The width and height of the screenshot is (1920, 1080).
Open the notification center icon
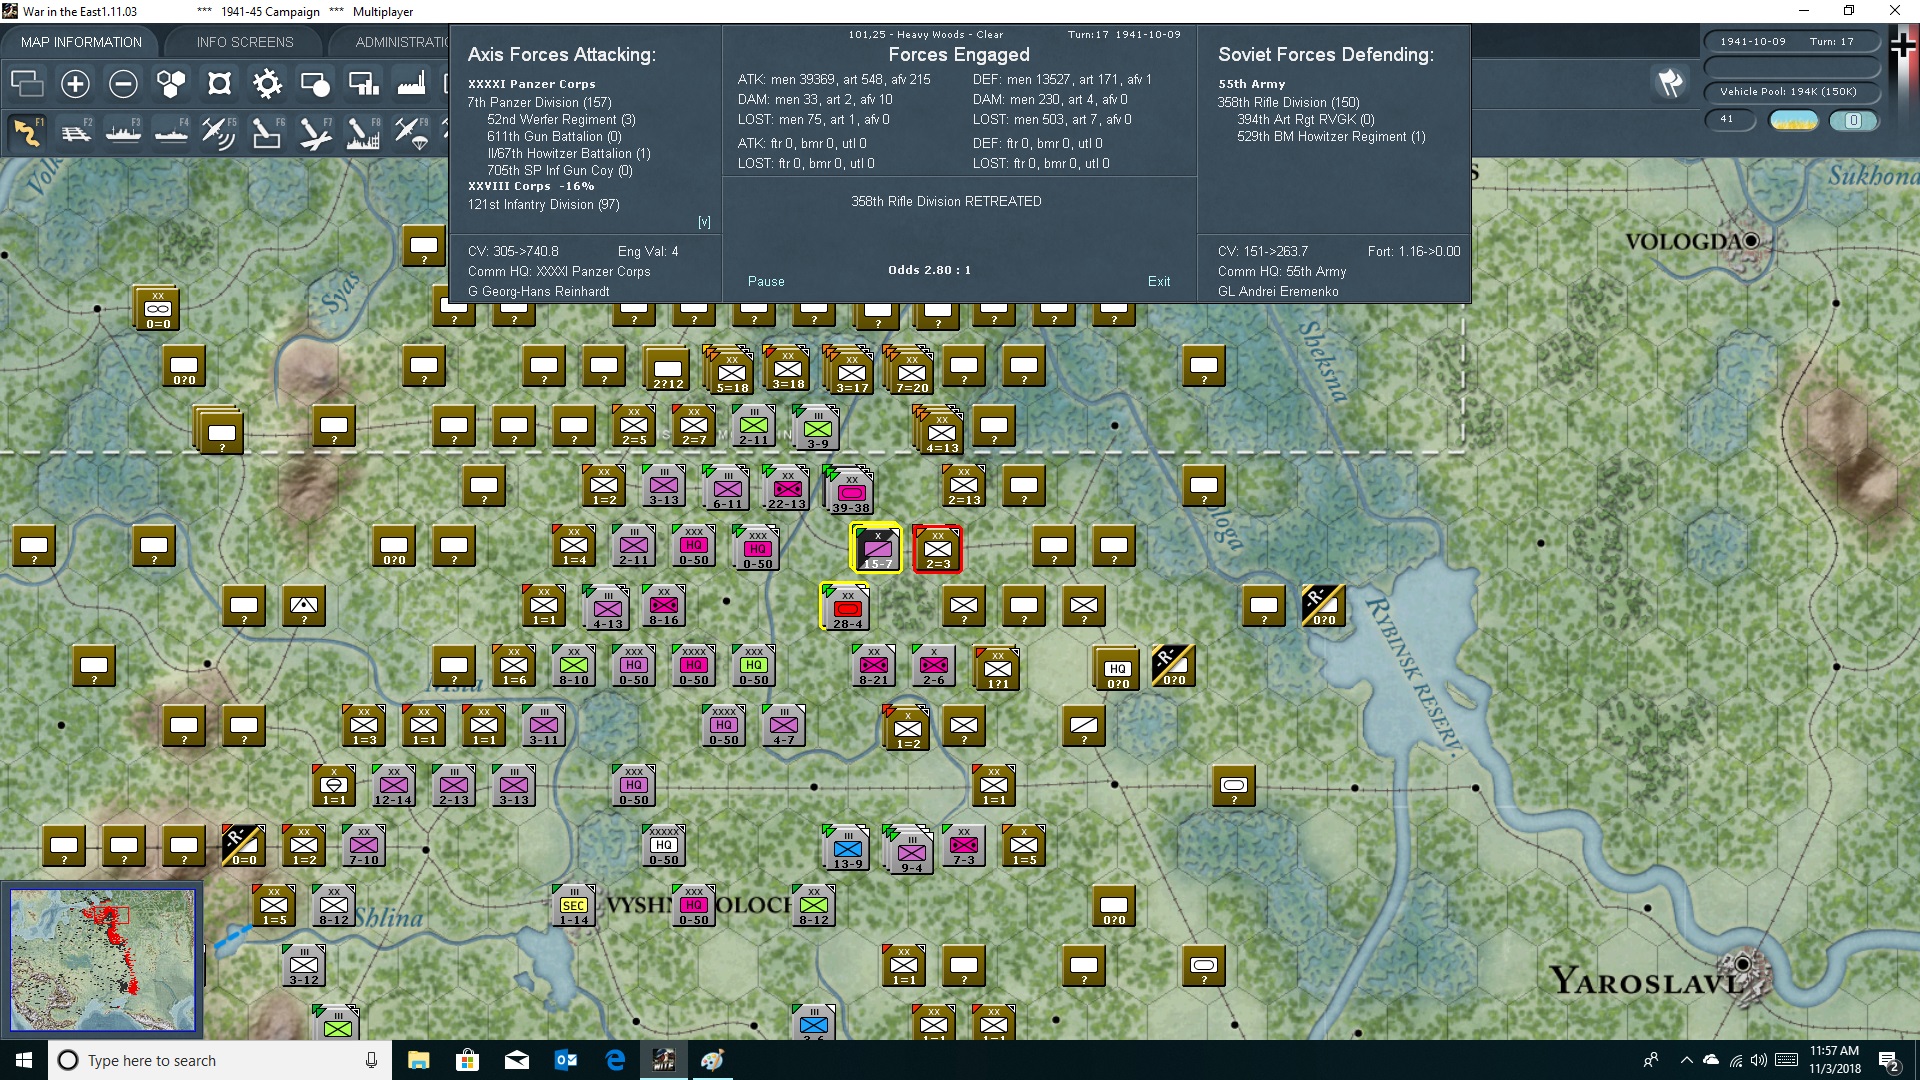coord(1889,1061)
